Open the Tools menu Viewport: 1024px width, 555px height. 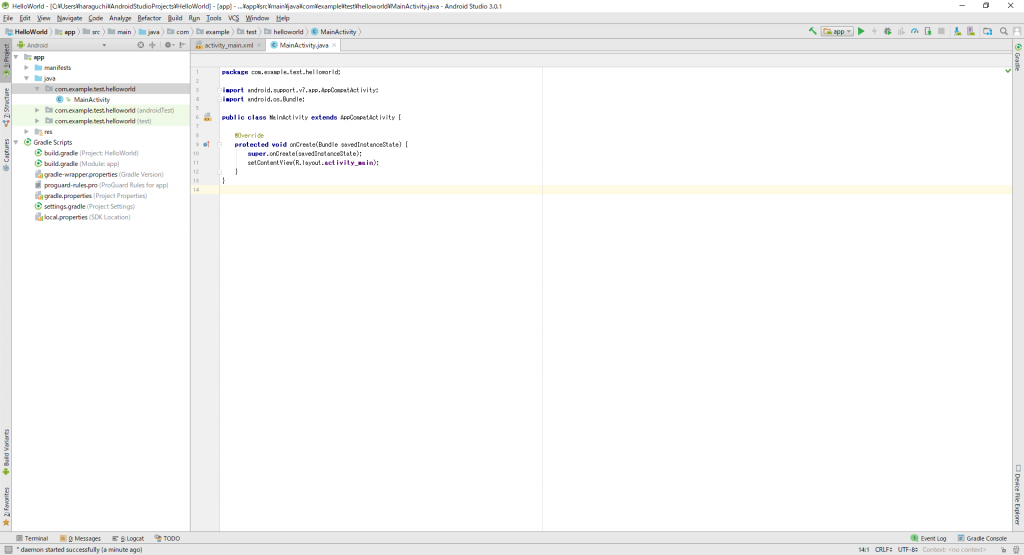(x=214, y=18)
